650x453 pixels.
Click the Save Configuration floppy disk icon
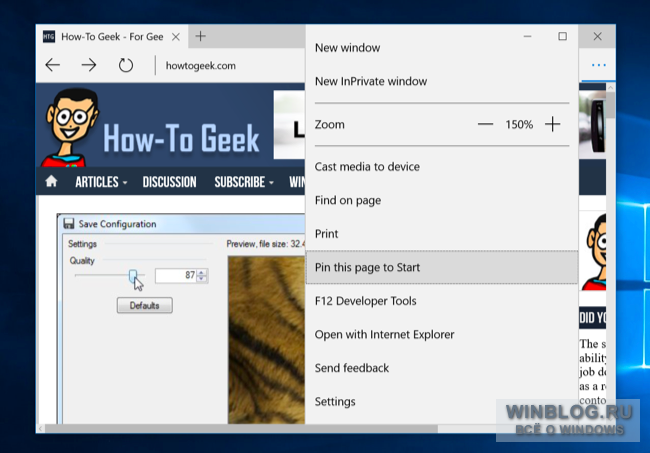click(68, 224)
